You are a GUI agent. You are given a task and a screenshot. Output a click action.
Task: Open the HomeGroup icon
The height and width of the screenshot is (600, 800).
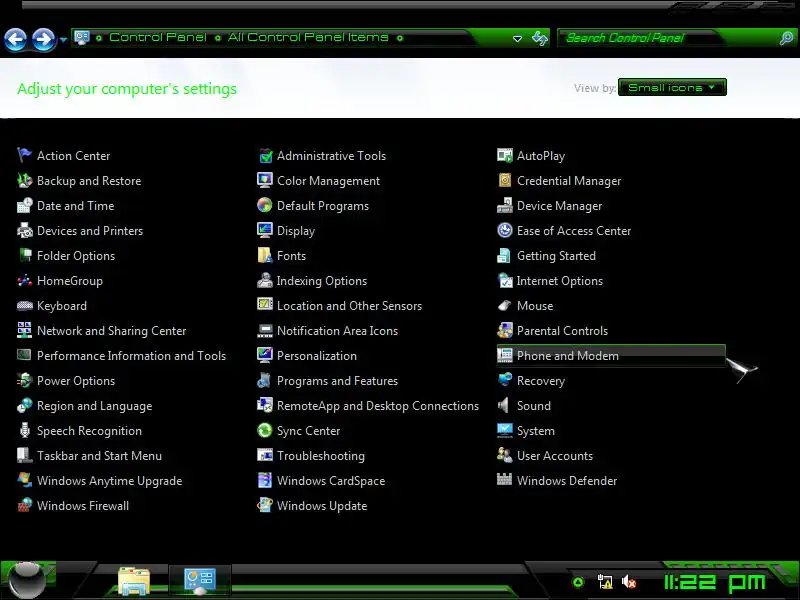pyautogui.click(x=24, y=280)
